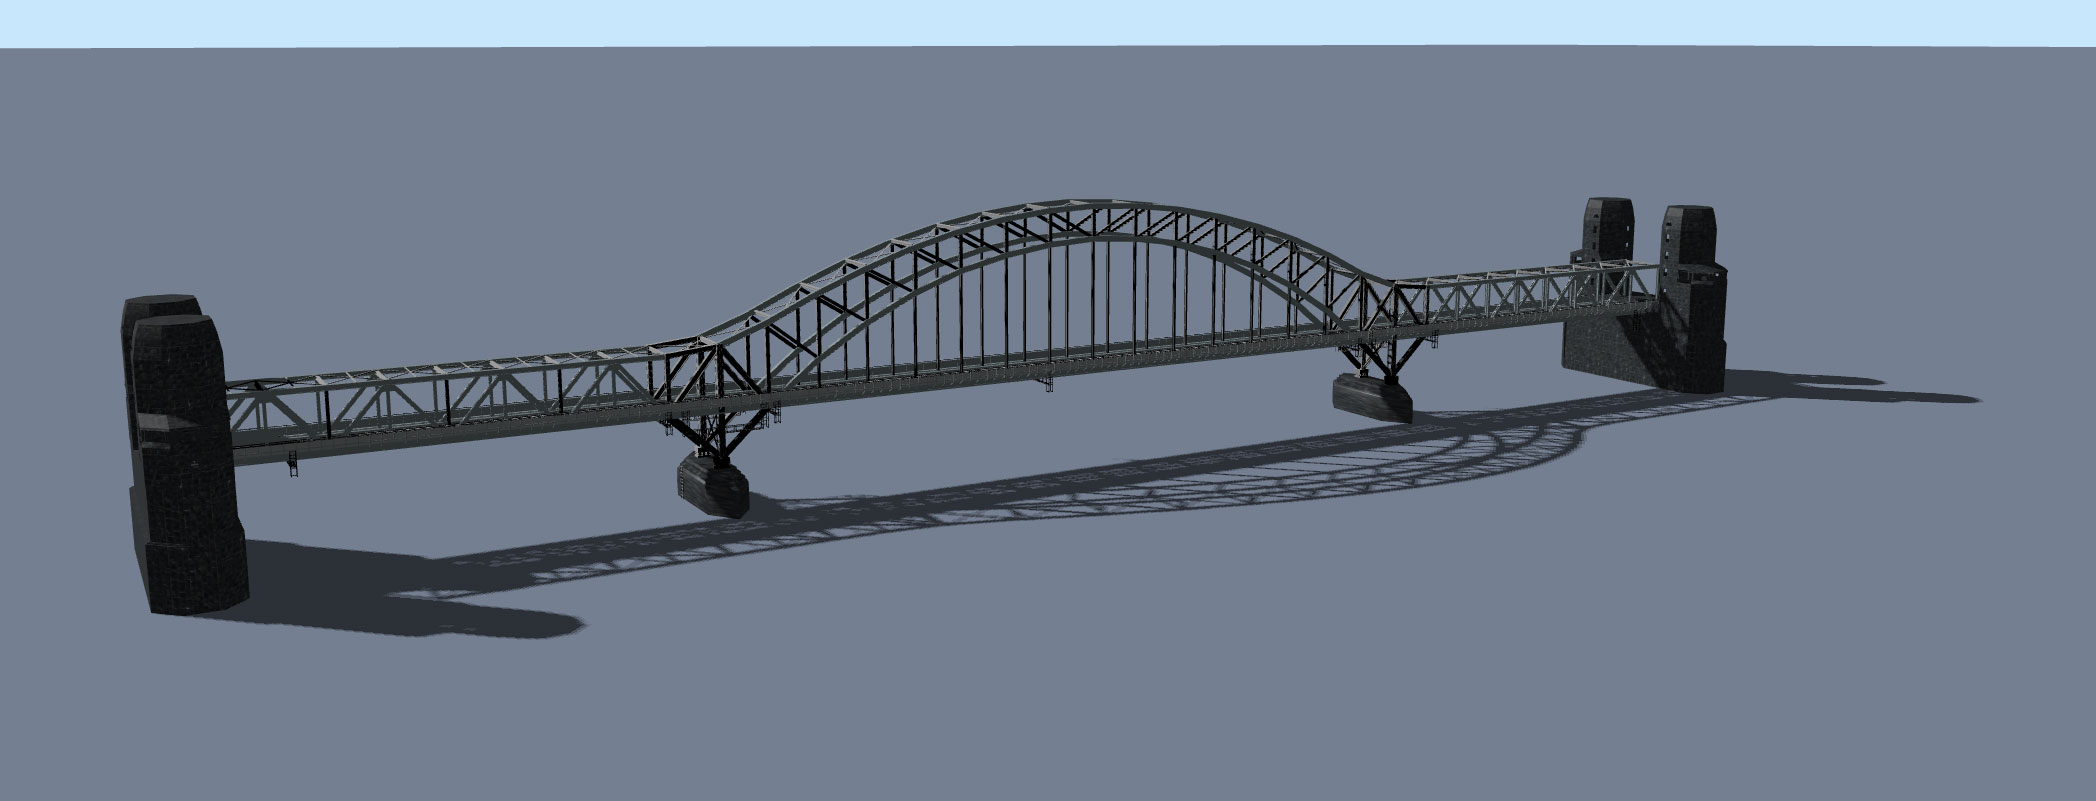The height and width of the screenshot is (801, 2096).
Task: Click the bridge deck at mid-span
Action: click(x=1050, y=358)
